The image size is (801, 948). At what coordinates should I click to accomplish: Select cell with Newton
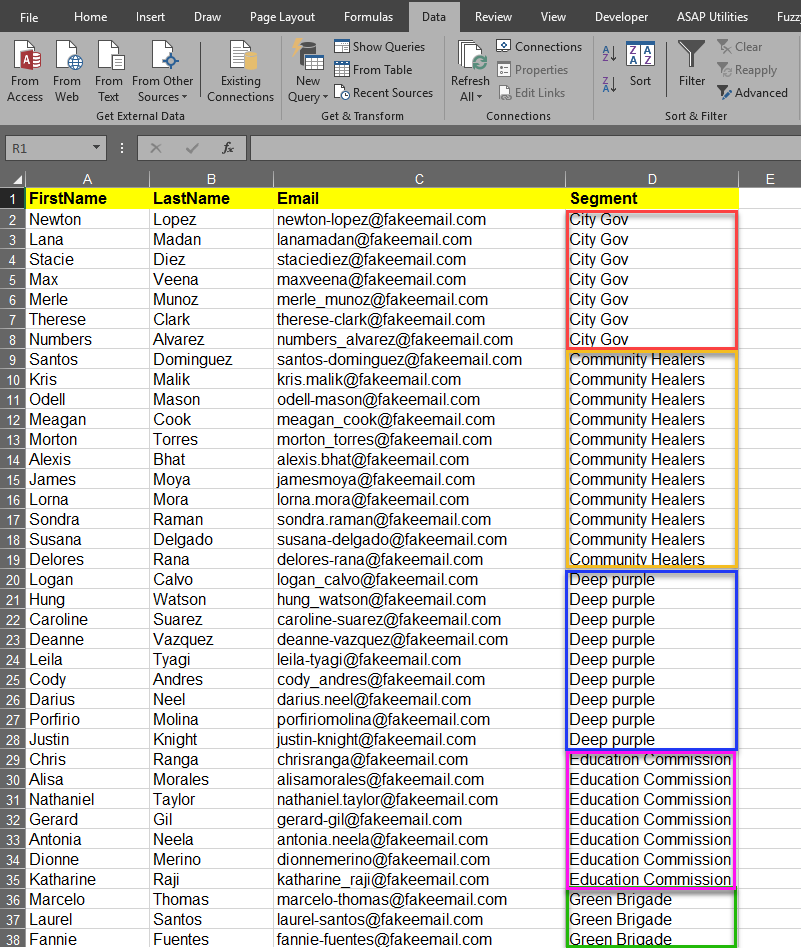point(87,219)
